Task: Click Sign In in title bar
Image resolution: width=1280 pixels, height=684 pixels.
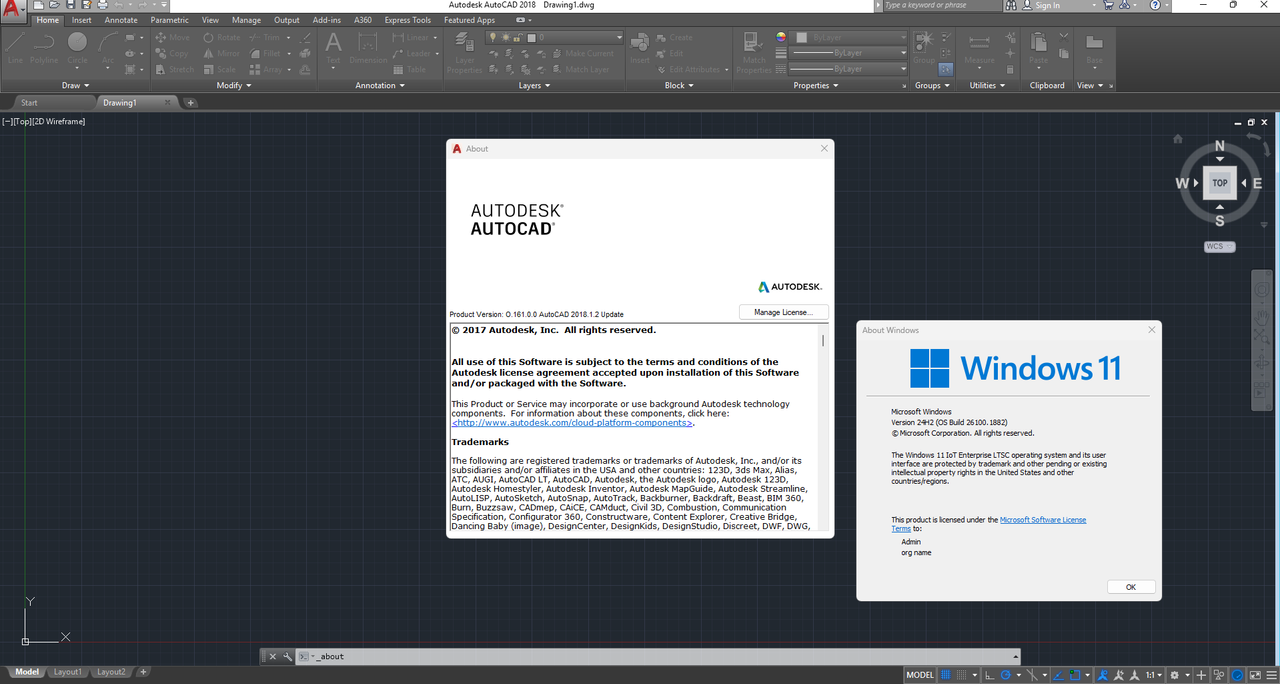Action: (1047, 5)
